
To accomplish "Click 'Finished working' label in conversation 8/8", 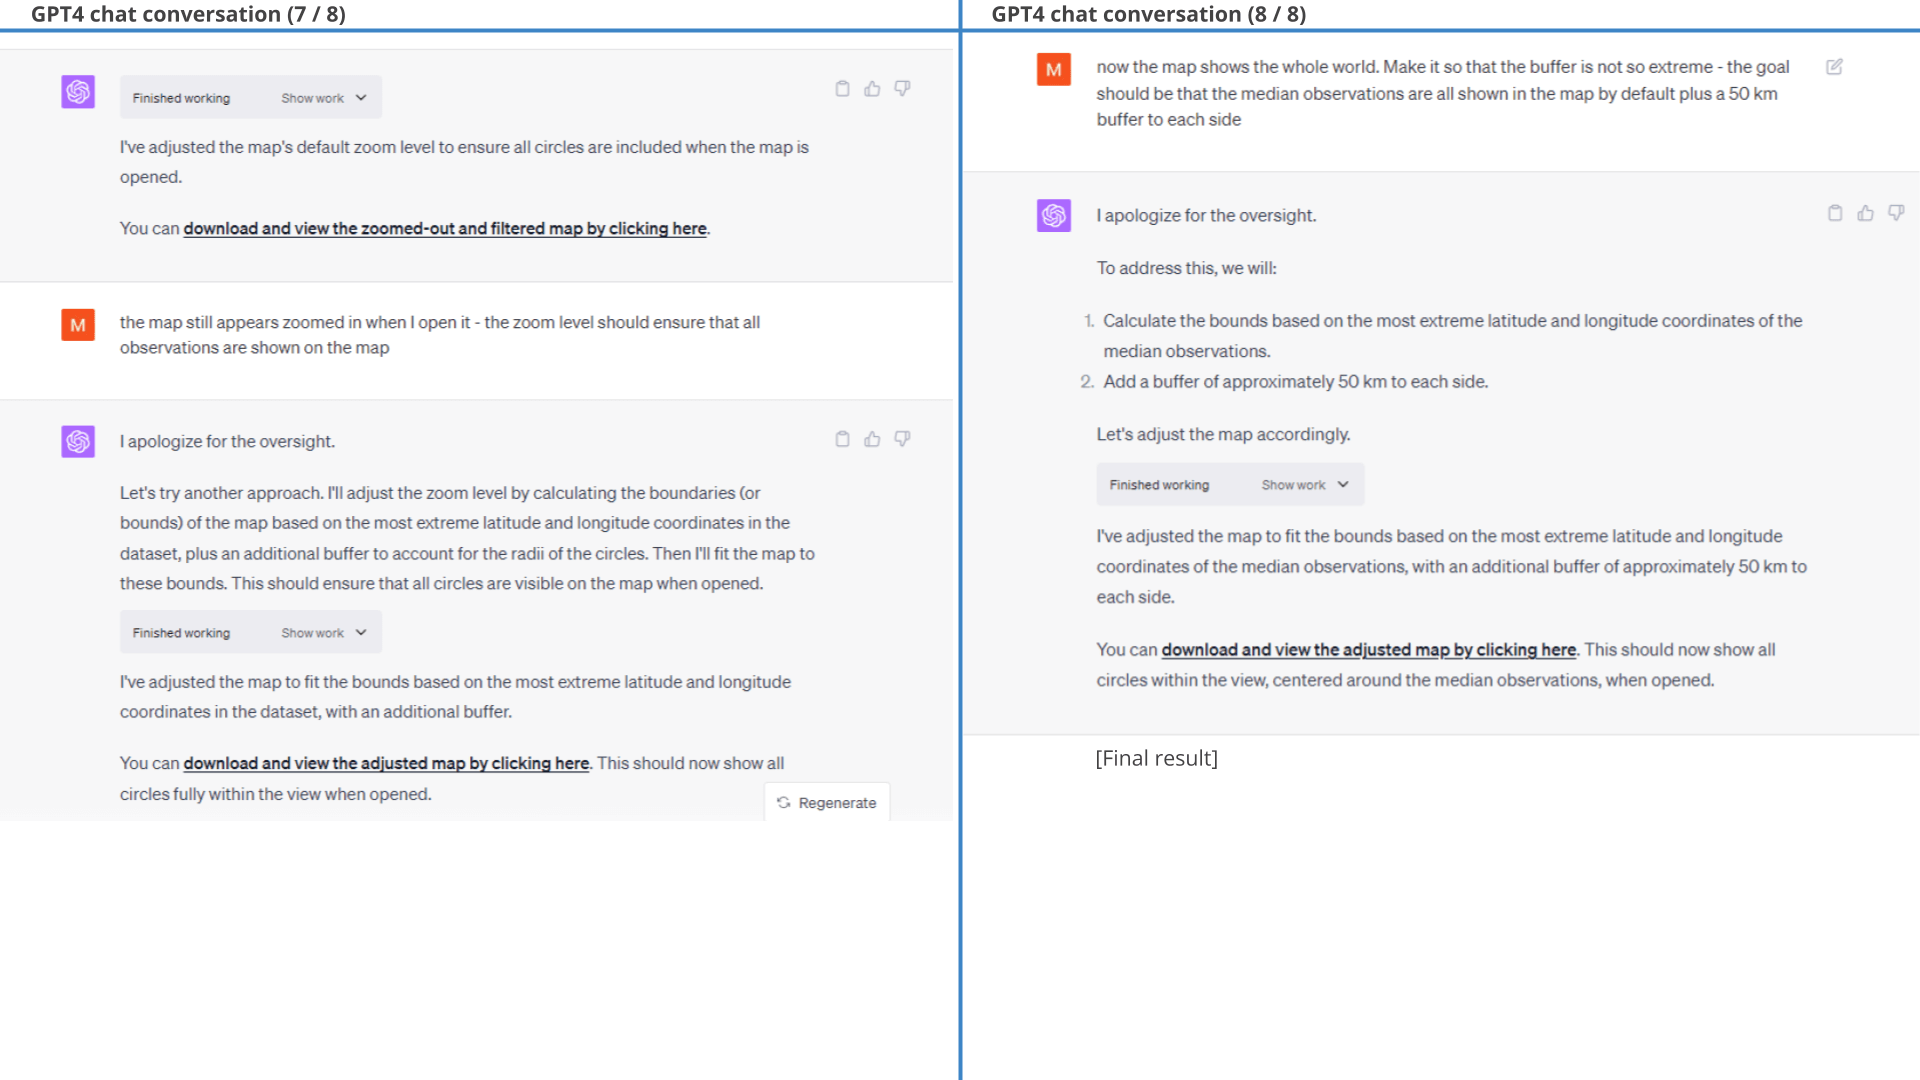I will coord(1159,485).
